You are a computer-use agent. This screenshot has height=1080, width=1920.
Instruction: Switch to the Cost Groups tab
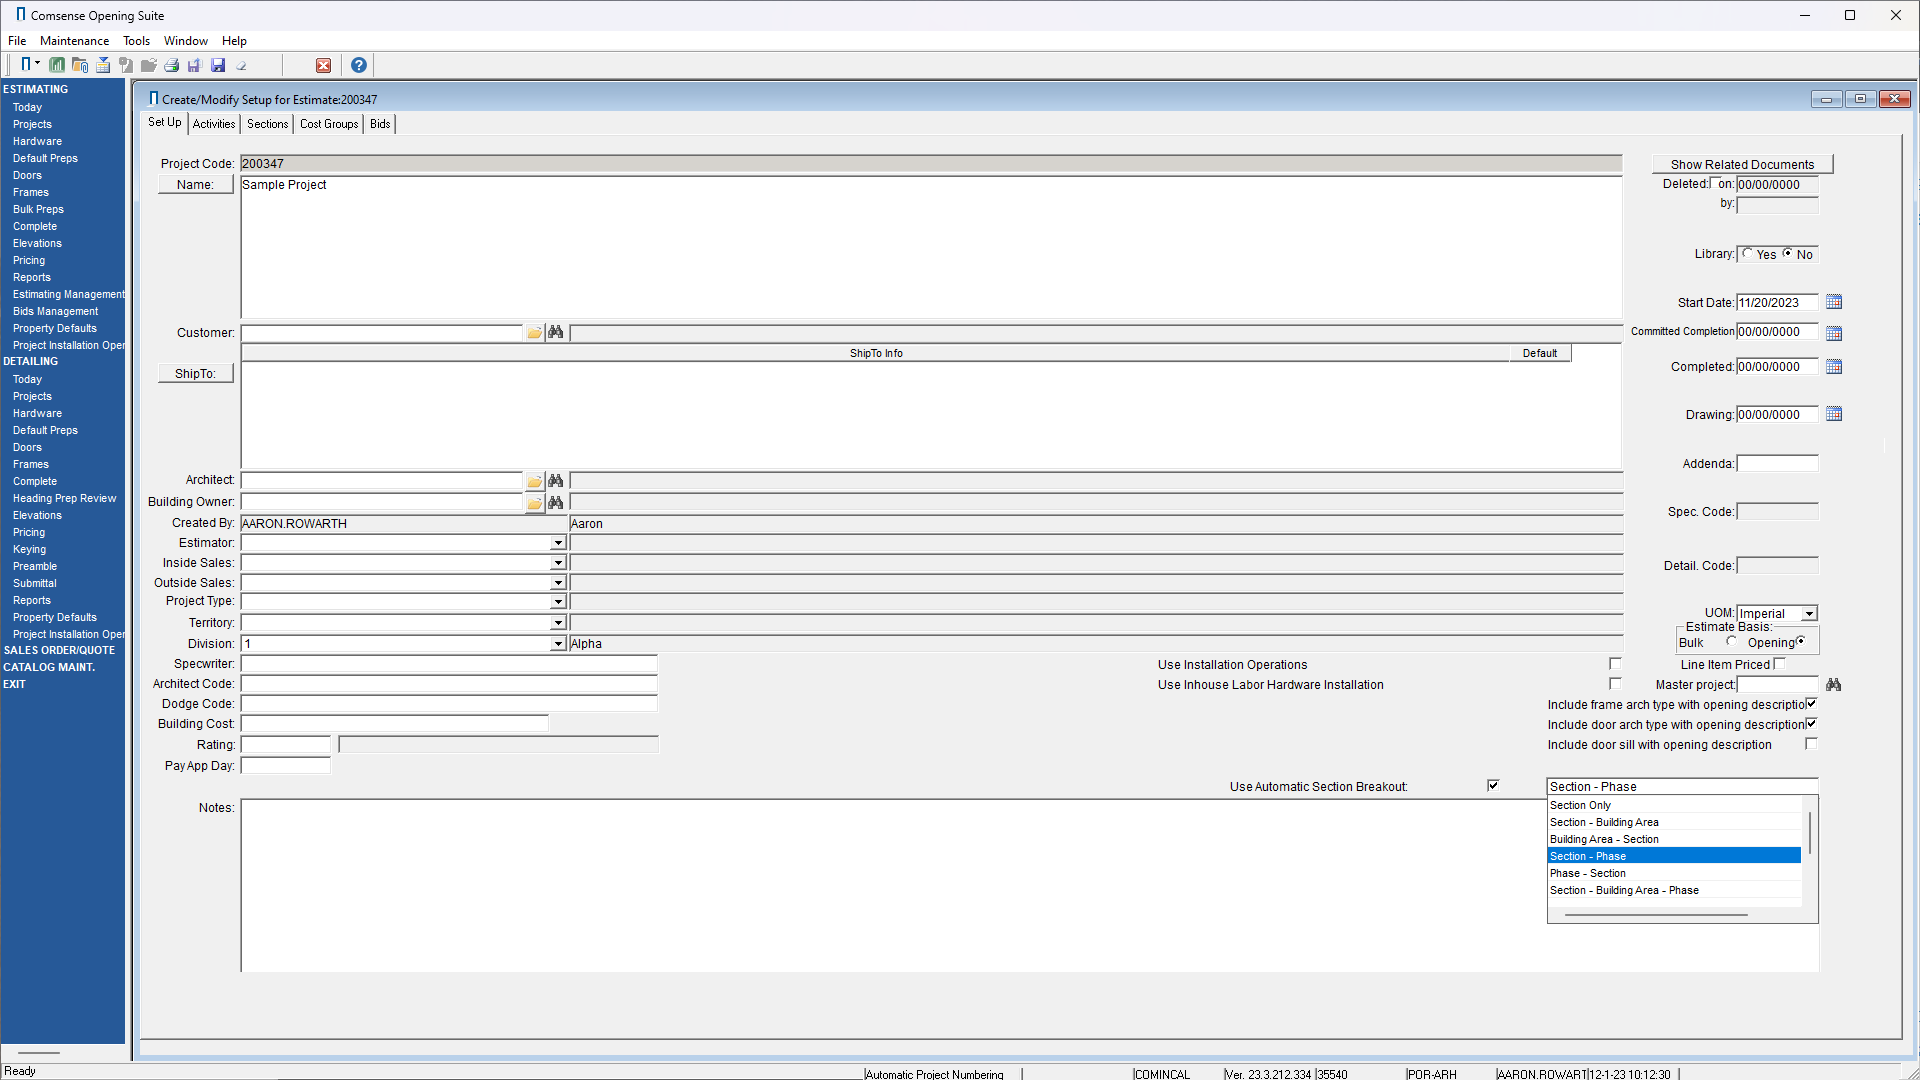[329, 124]
